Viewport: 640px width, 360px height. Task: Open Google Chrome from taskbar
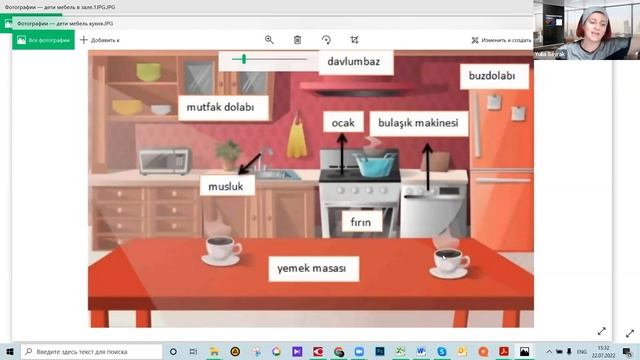338,351
